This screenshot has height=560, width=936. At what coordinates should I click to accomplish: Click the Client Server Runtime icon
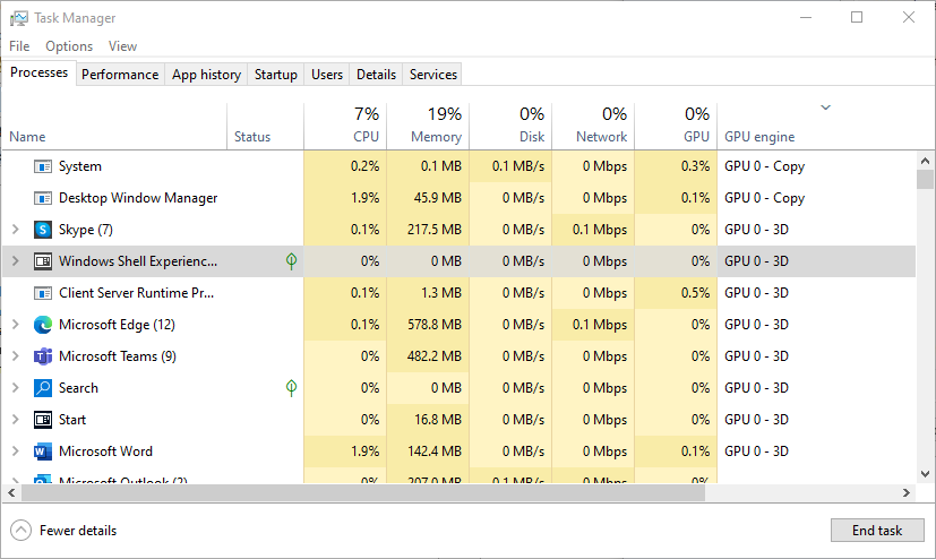[42, 293]
